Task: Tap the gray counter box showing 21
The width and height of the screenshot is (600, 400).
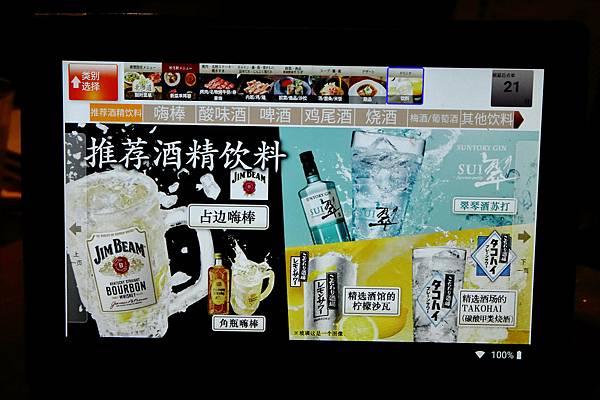Action: [x=512, y=88]
